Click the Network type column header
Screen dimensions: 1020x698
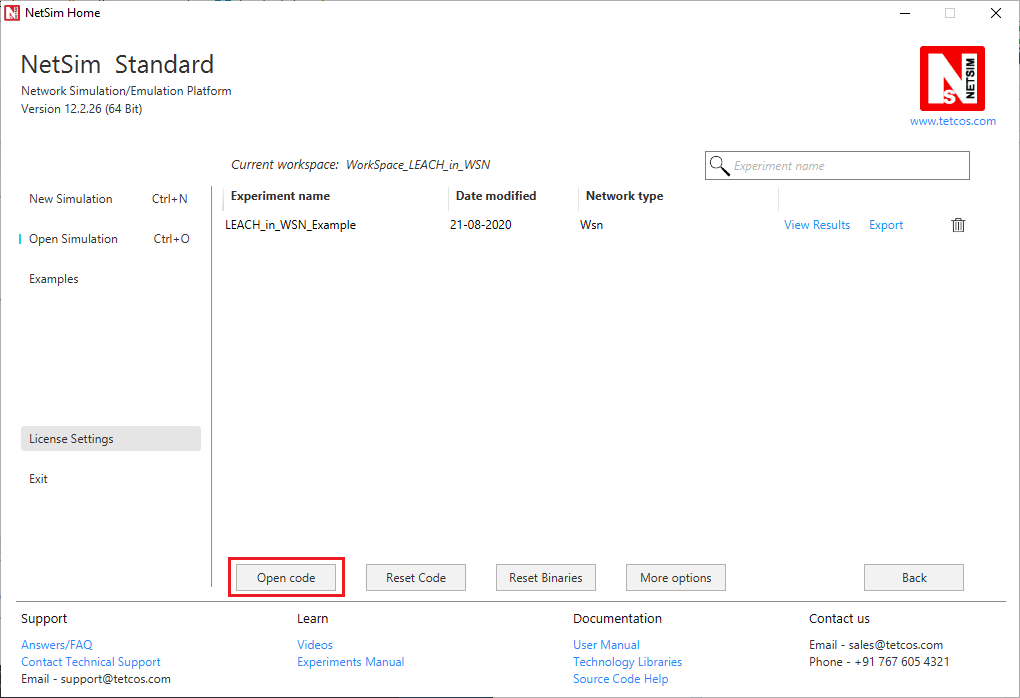tap(624, 196)
